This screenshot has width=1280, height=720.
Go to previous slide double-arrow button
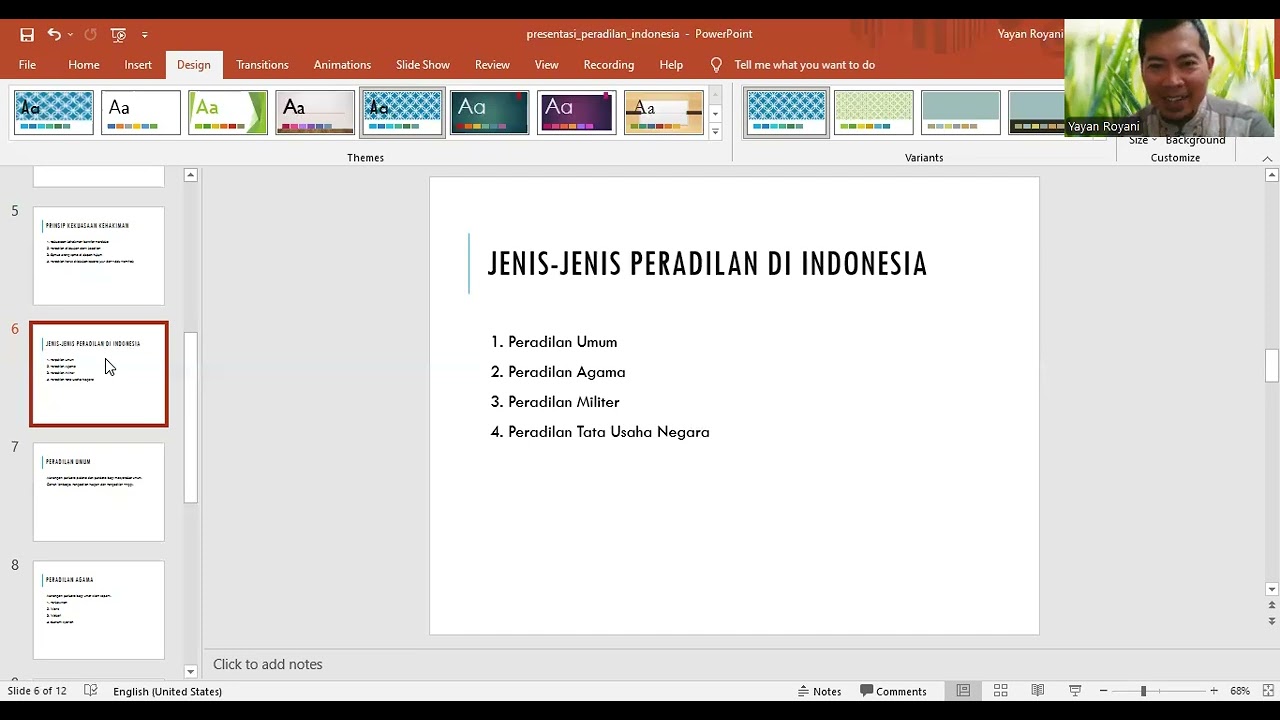click(1272, 605)
